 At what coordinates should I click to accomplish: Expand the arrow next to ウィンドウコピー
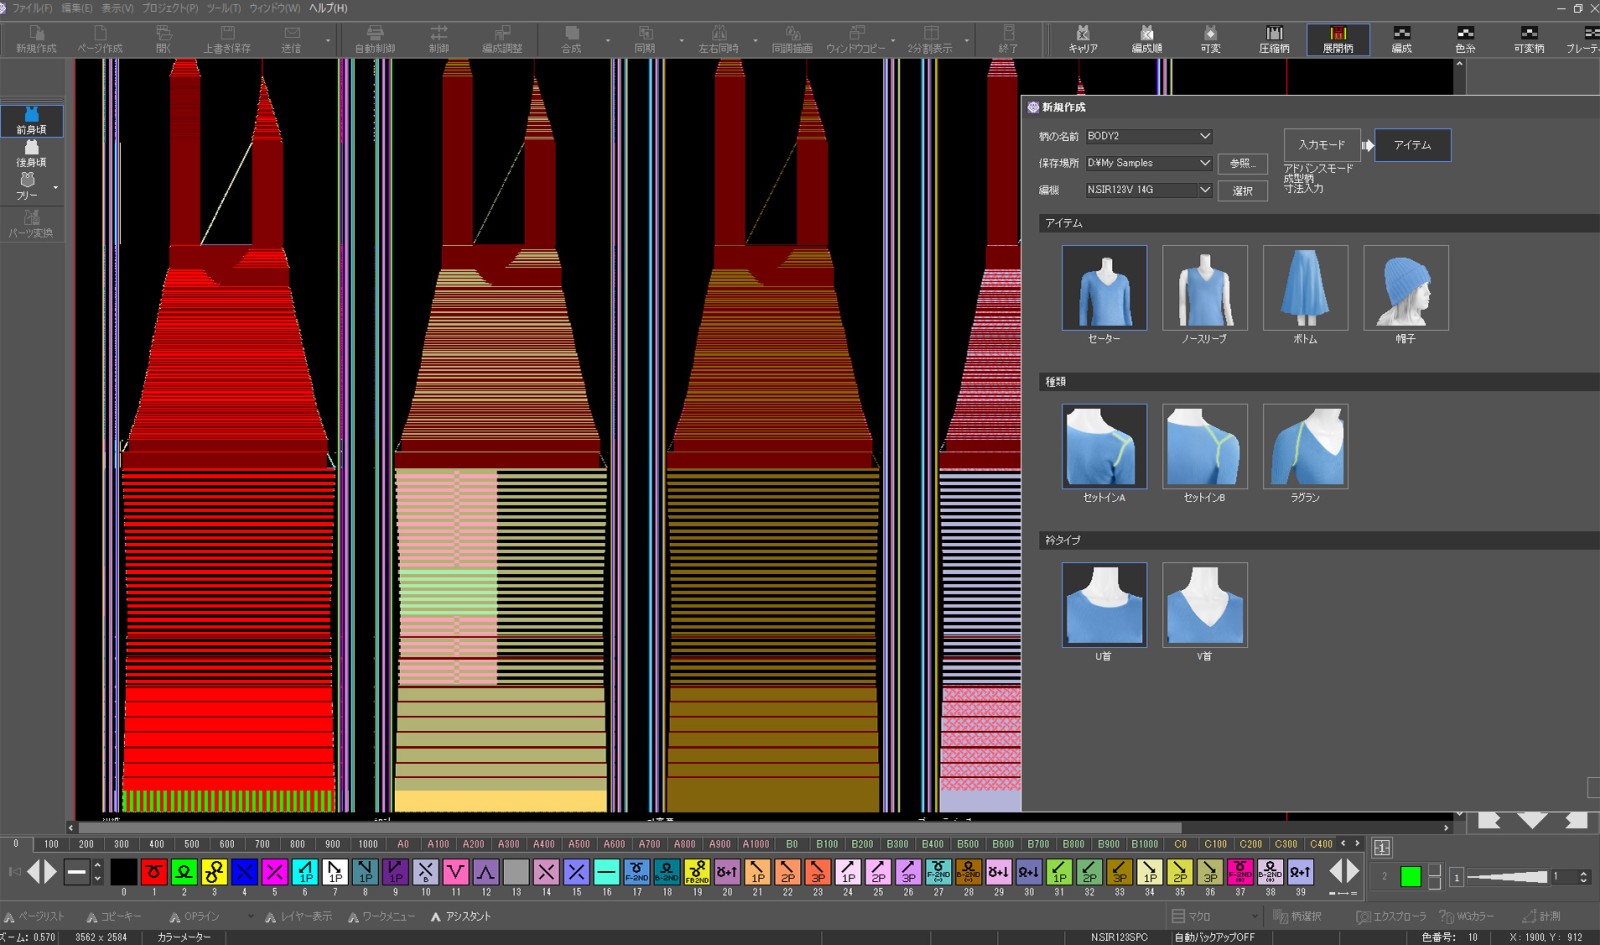[x=893, y=41]
